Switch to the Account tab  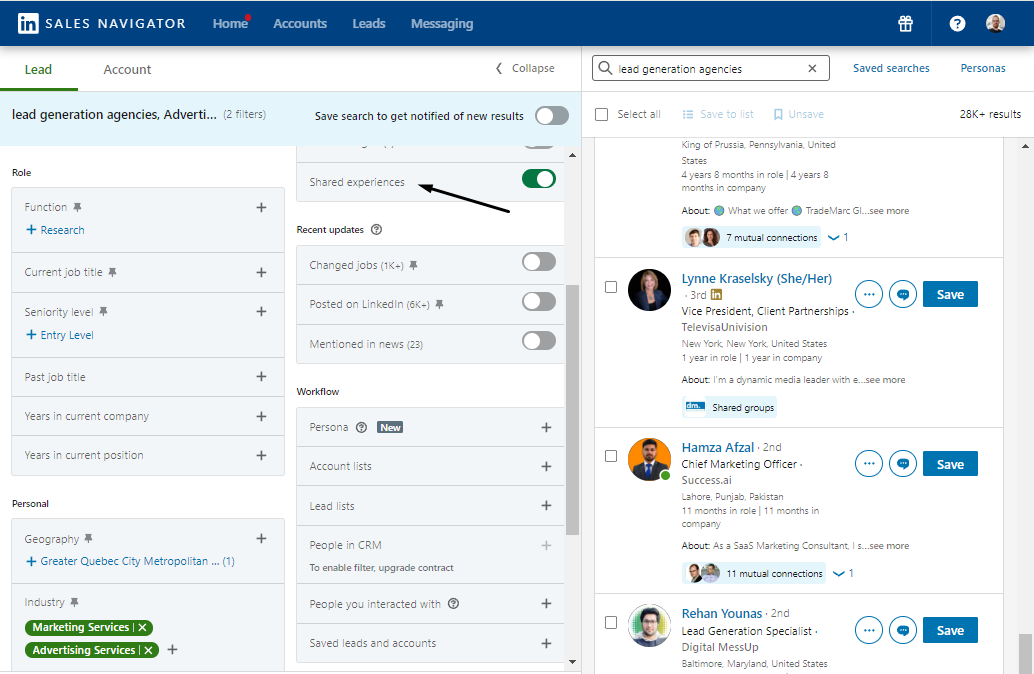click(x=126, y=69)
